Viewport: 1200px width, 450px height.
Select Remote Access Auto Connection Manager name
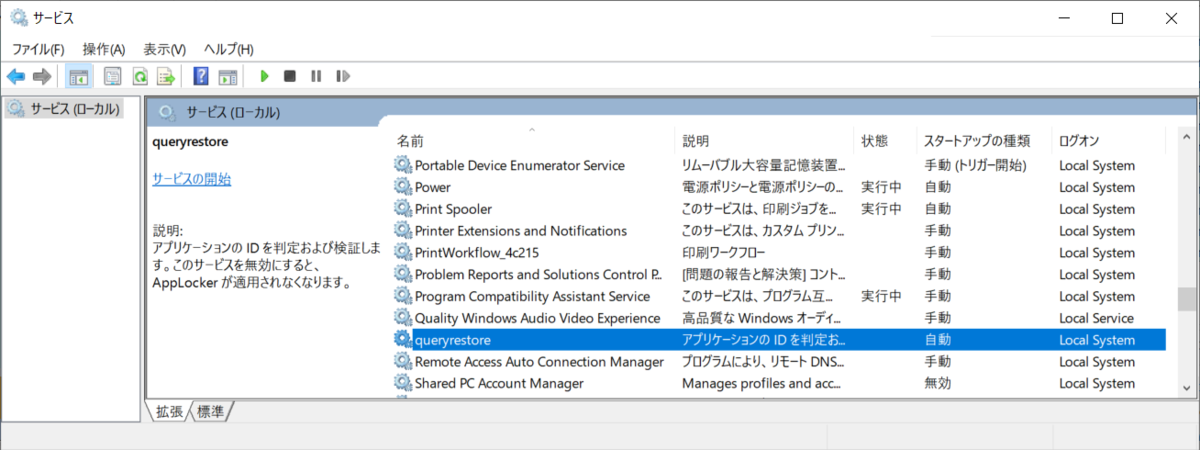pyautogui.click(x=539, y=361)
